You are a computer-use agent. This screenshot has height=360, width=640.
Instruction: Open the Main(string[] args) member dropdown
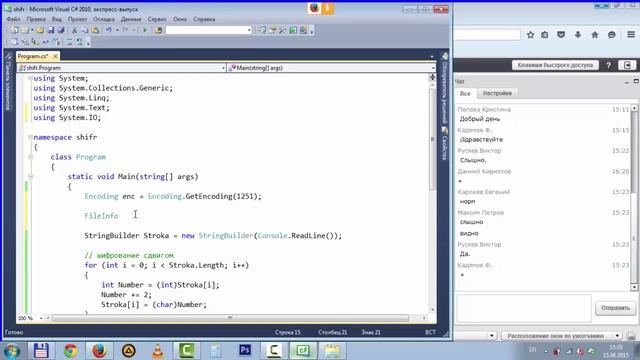pos(331,68)
